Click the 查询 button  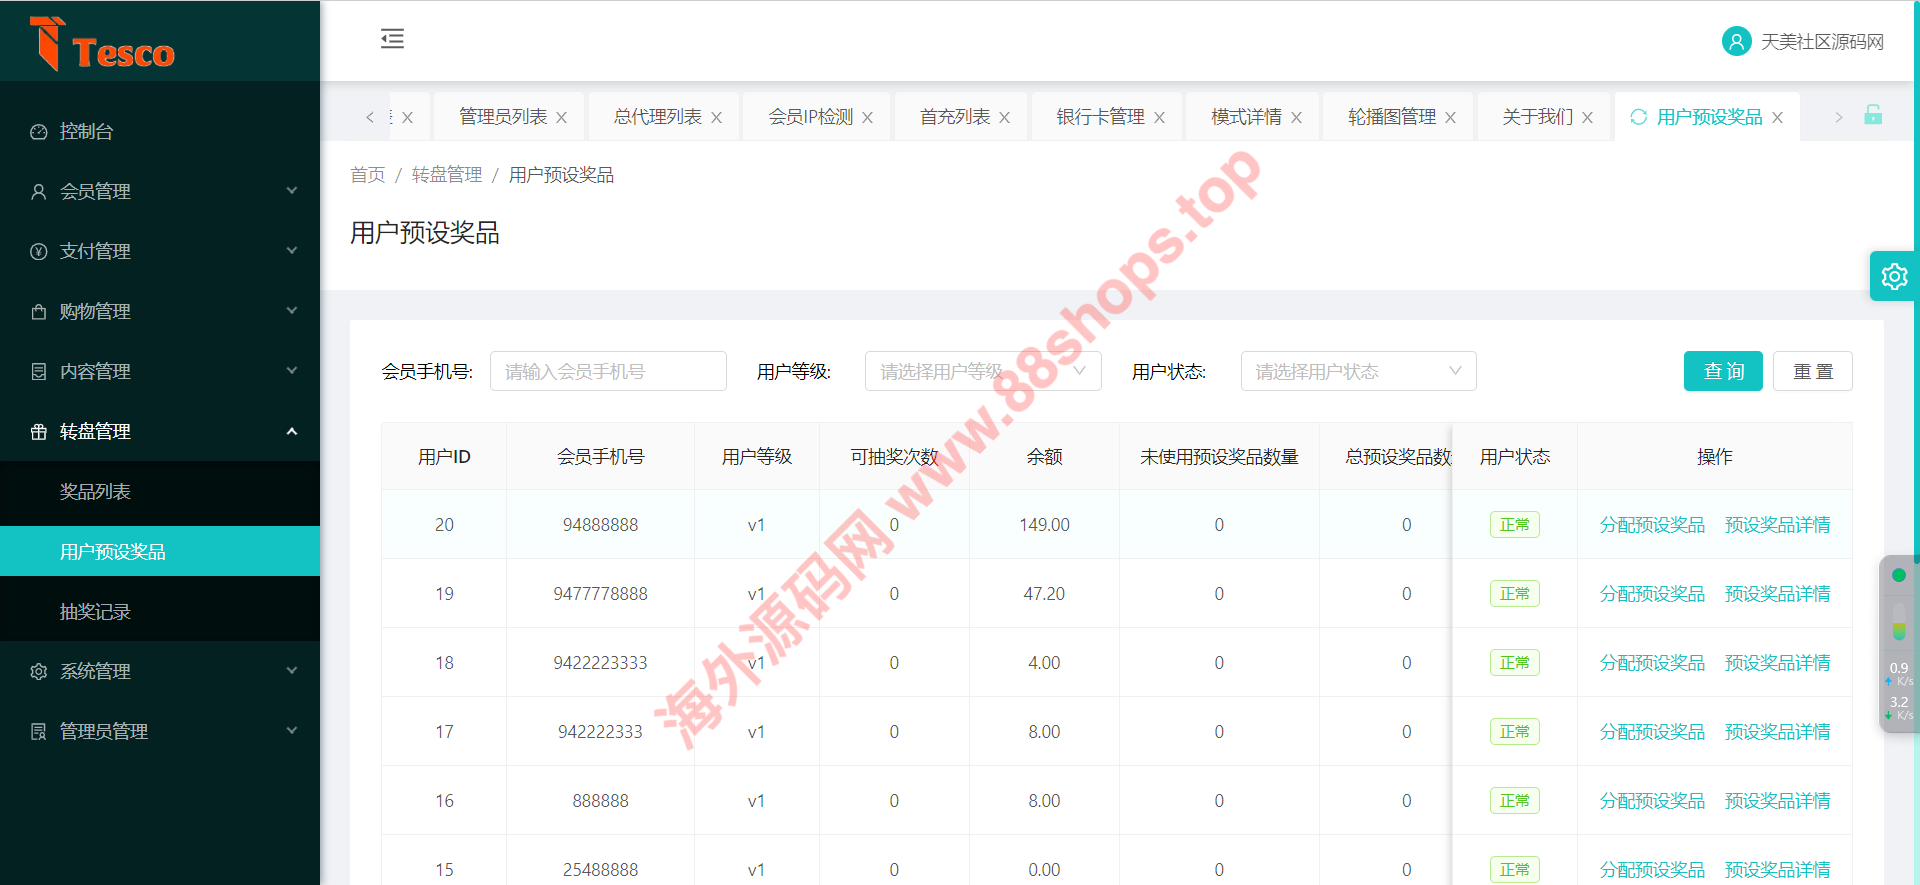pyautogui.click(x=1722, y=371)
